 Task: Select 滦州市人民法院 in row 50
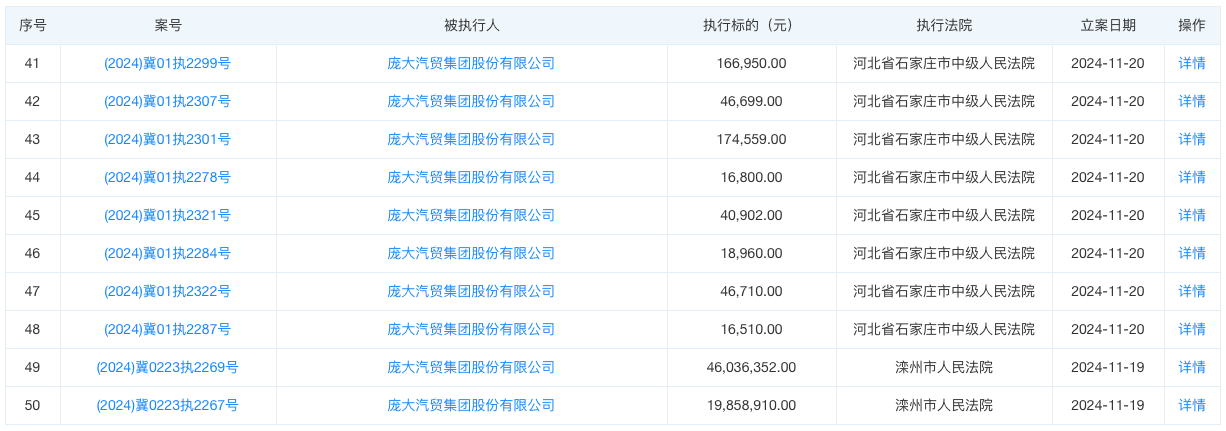tap(944, 405)
